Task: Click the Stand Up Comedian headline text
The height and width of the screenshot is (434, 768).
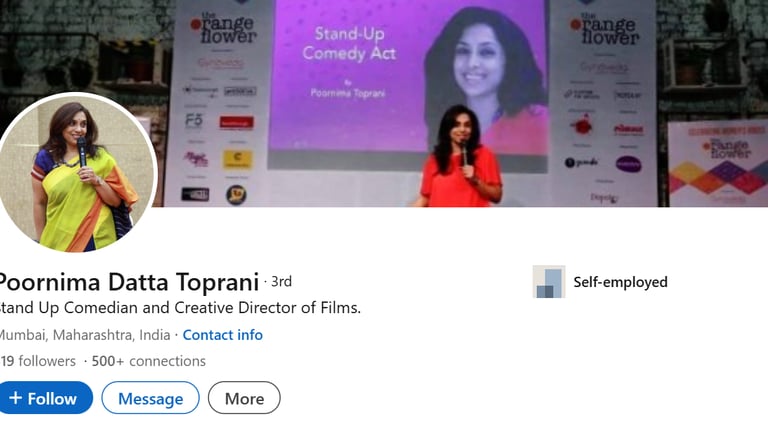Action: click(x=179, y=308)
